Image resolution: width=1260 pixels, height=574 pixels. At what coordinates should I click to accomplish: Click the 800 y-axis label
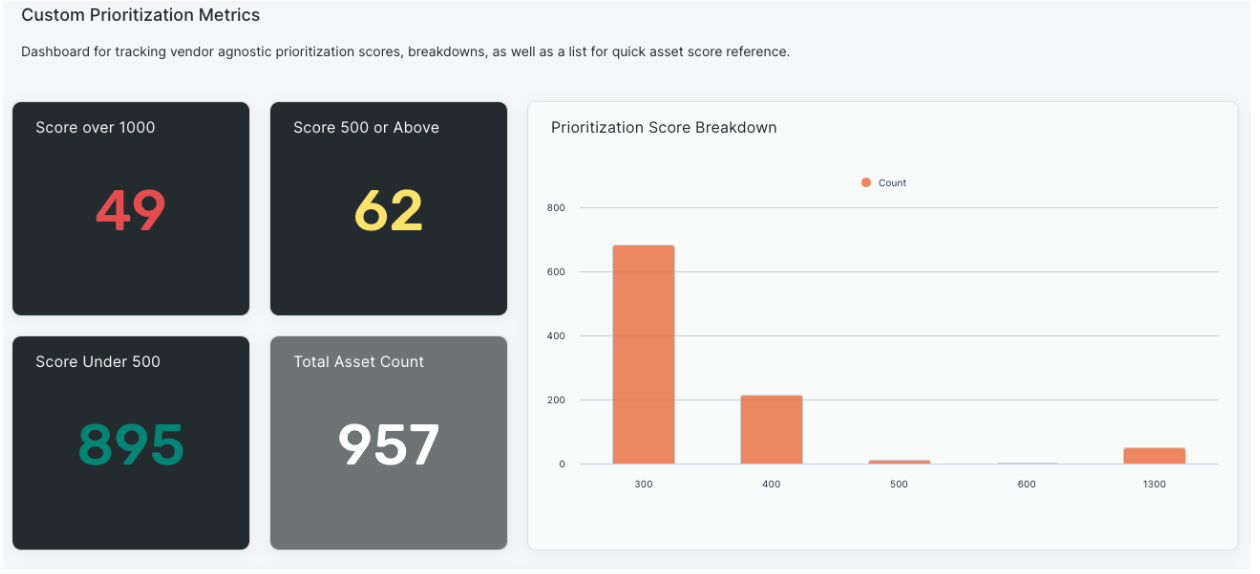coord(556,208)
